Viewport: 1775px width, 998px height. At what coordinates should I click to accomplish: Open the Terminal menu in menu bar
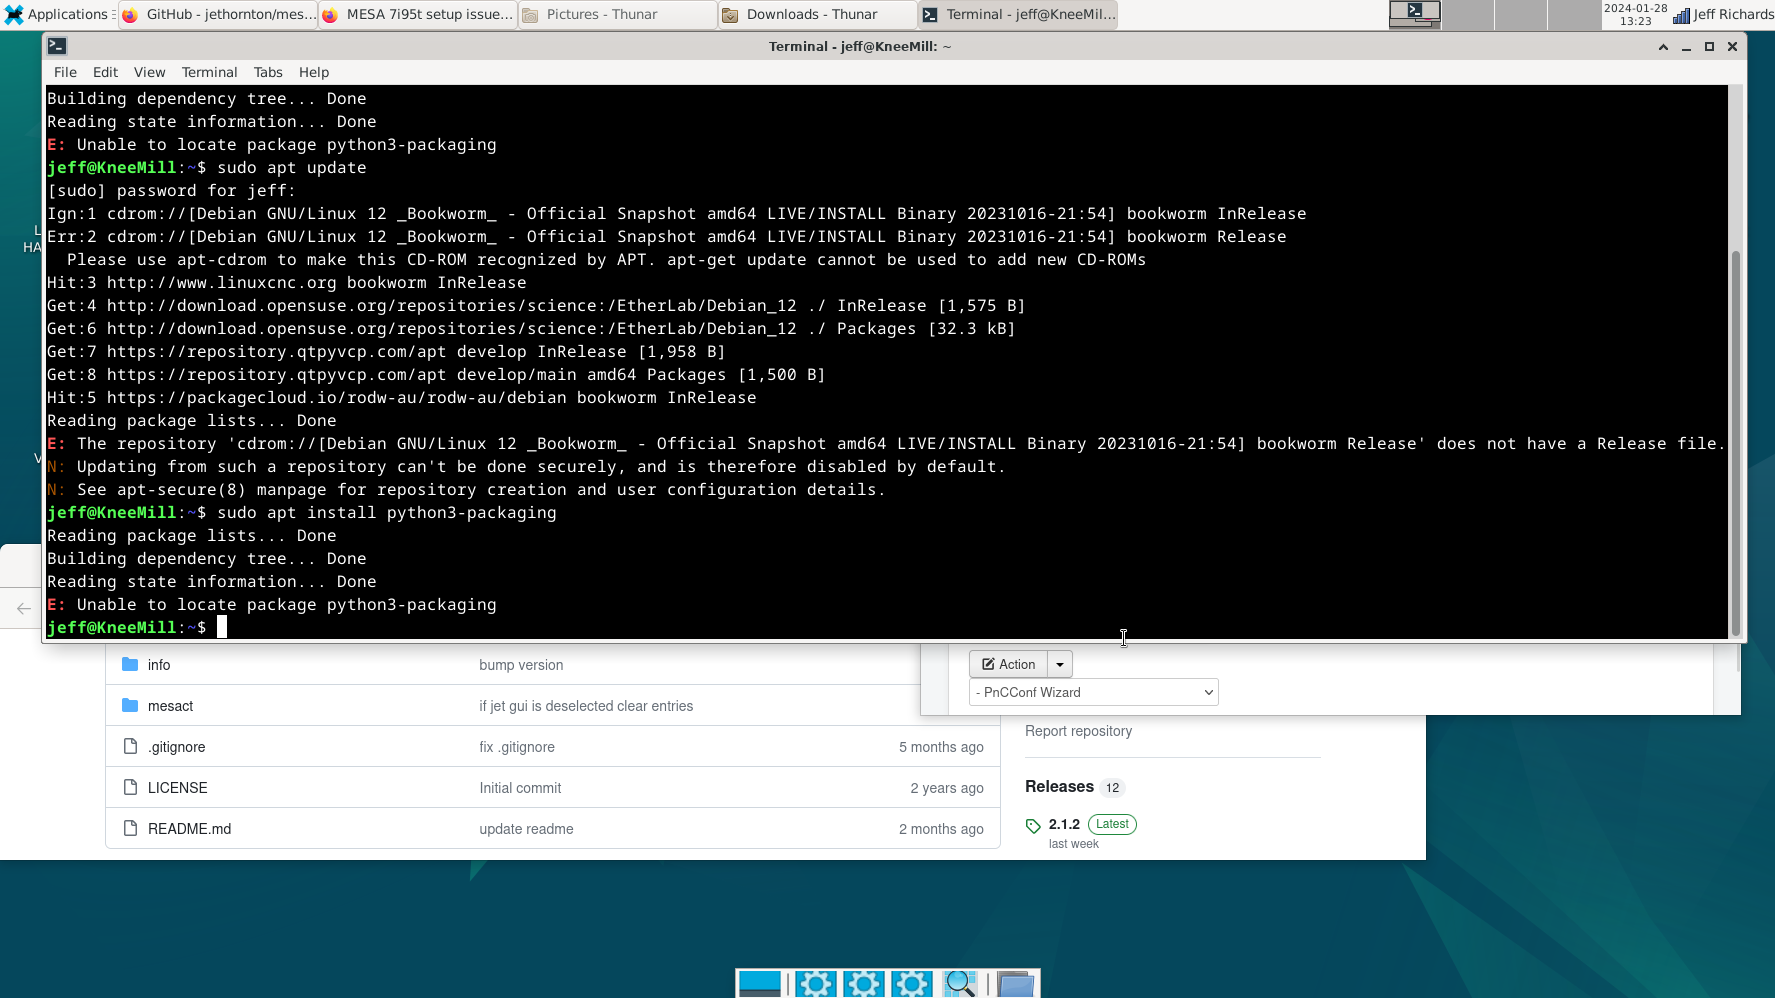[209, 72]
